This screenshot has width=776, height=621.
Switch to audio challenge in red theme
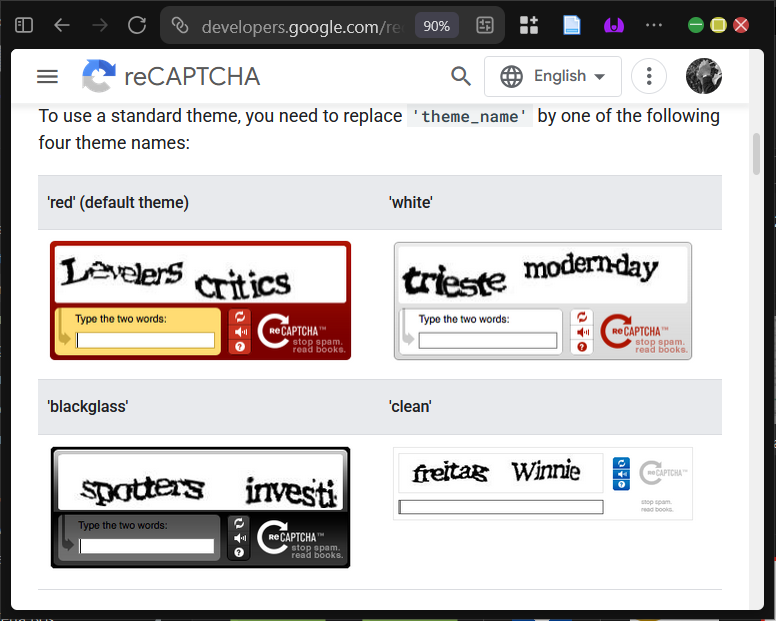click(x=241, y=332)
